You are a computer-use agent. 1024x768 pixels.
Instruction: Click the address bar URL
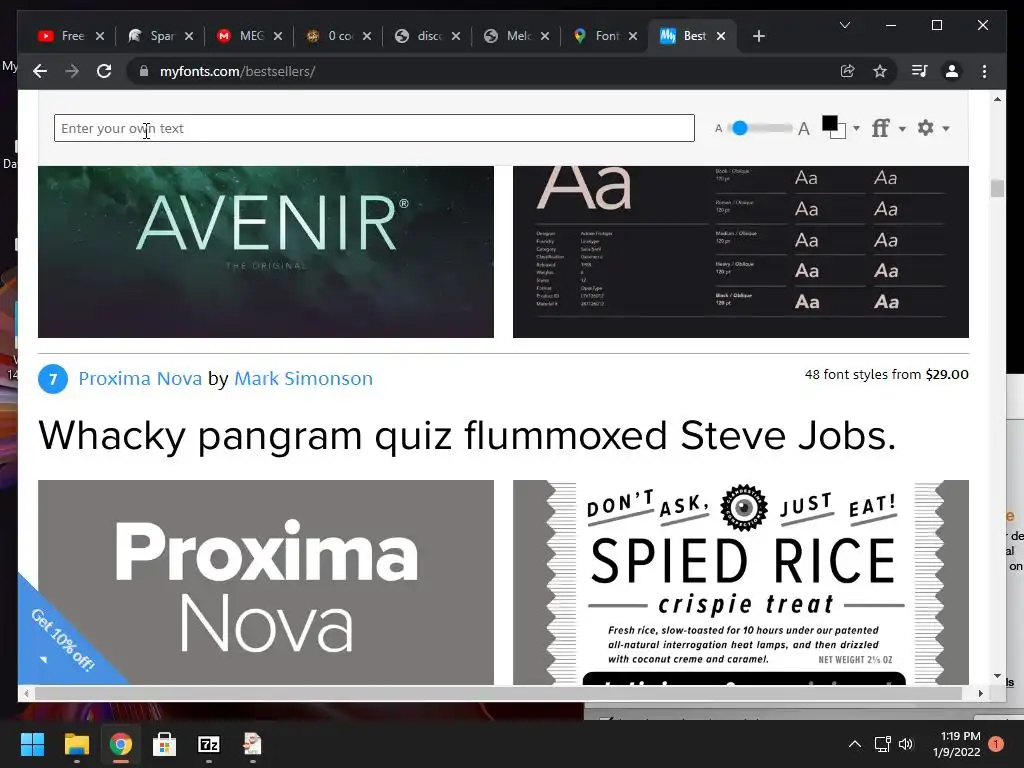tap(238, 71)
